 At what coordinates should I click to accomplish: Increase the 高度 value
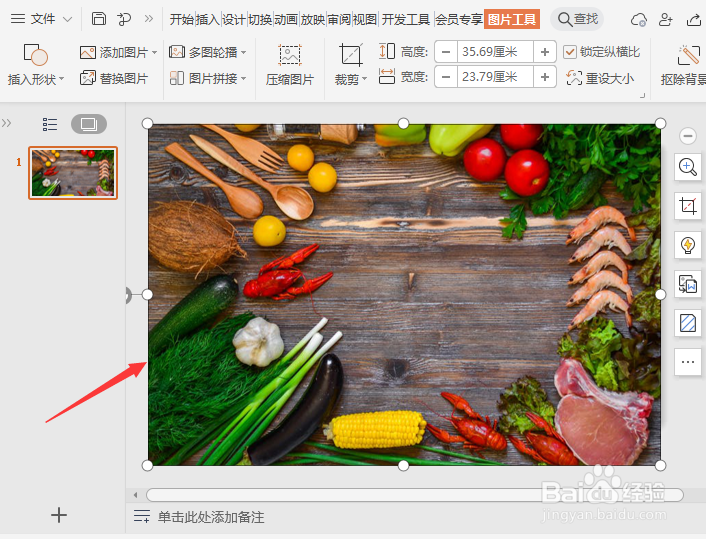[545, 52]
